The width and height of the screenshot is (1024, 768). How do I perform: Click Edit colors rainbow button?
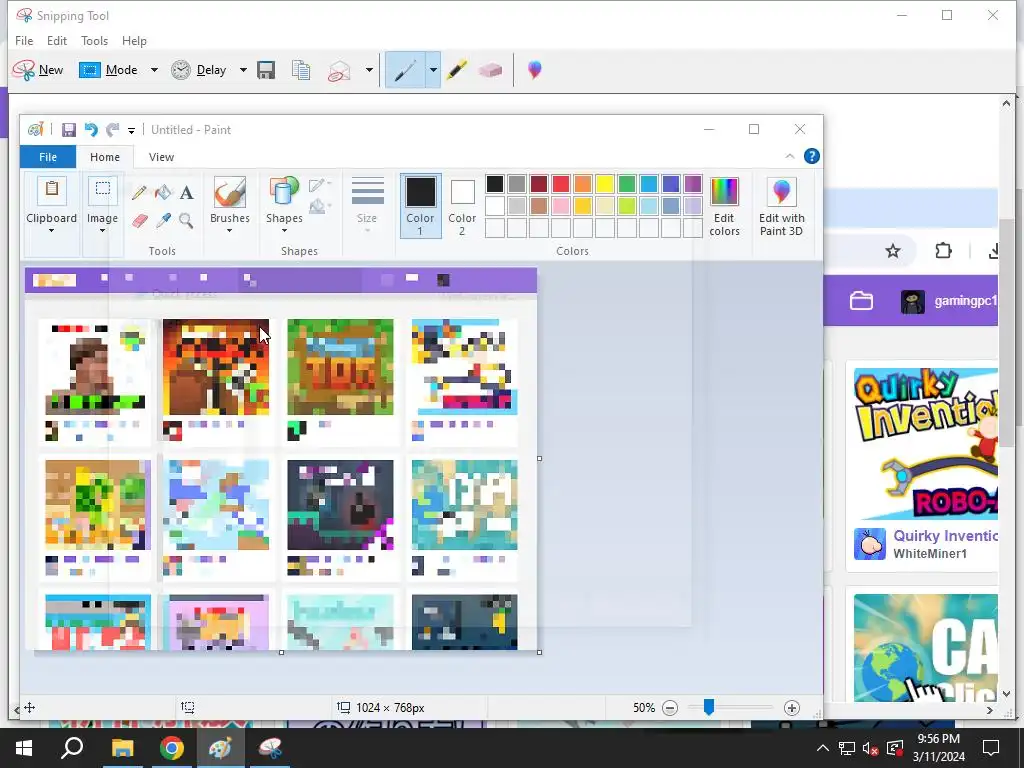(x=724, y=205)
